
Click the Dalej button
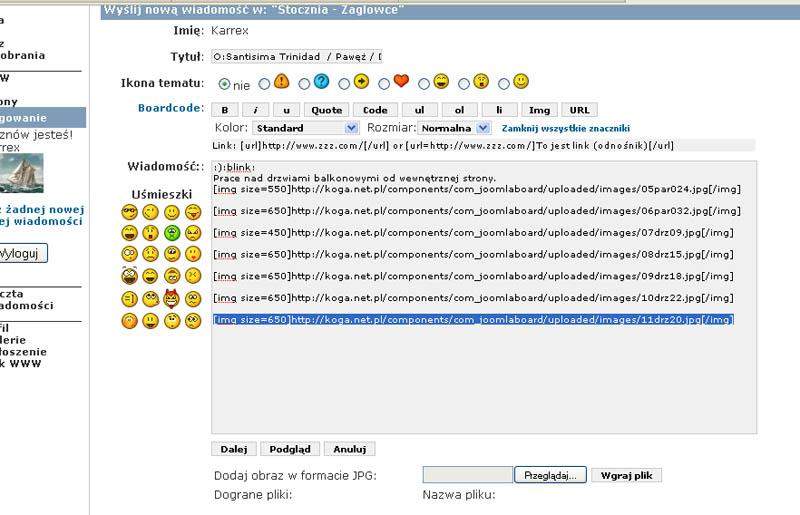tap(235, 450)
